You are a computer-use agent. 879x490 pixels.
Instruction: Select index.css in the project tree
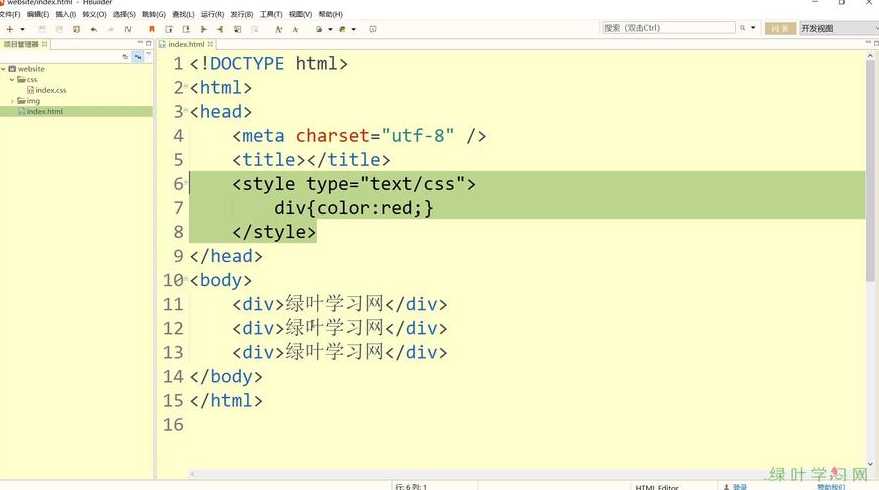[x=47, y=90]
